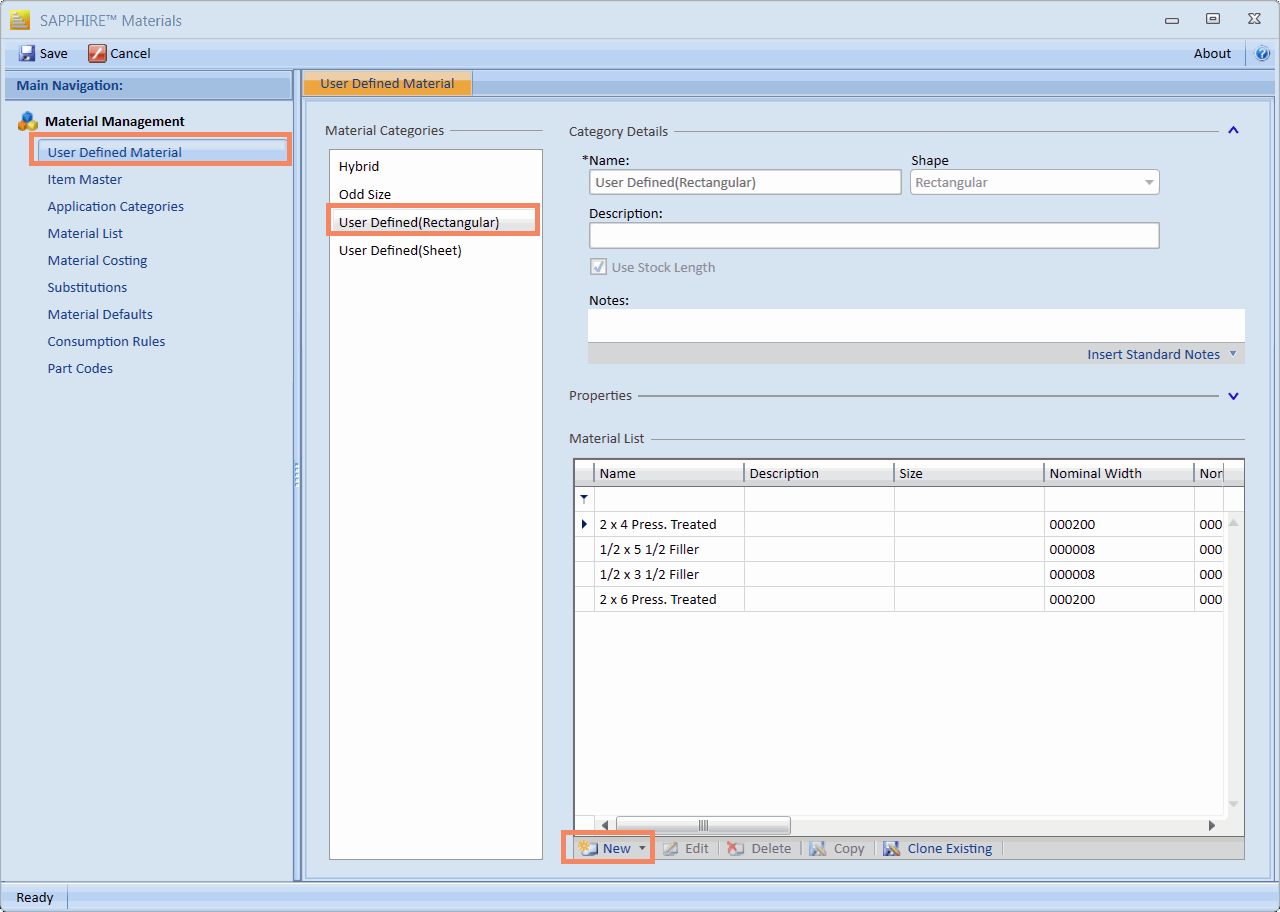The image size is (1280, 912).
Task: Sort by the Size column header
Action: (969, 473)
